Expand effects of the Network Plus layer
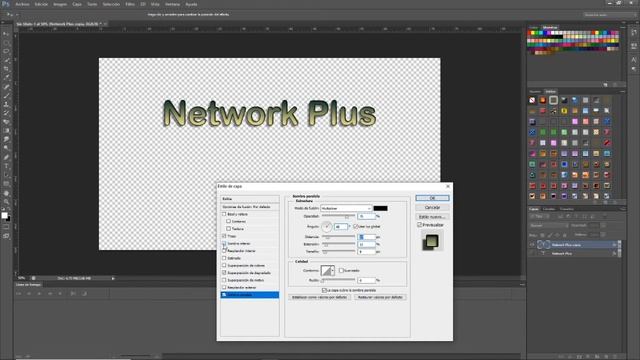The height and width of the screenshot is (360, 640). 619,253
